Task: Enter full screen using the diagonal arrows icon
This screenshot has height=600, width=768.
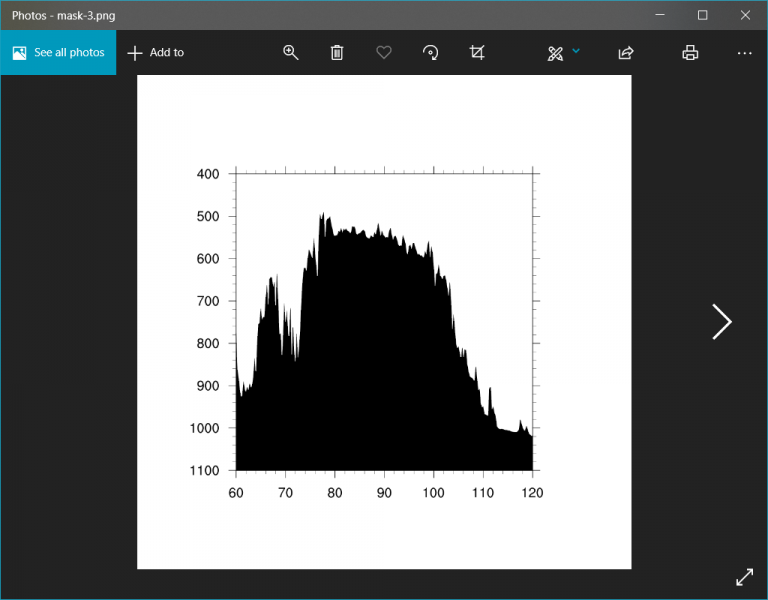Action: click(744, 577)
